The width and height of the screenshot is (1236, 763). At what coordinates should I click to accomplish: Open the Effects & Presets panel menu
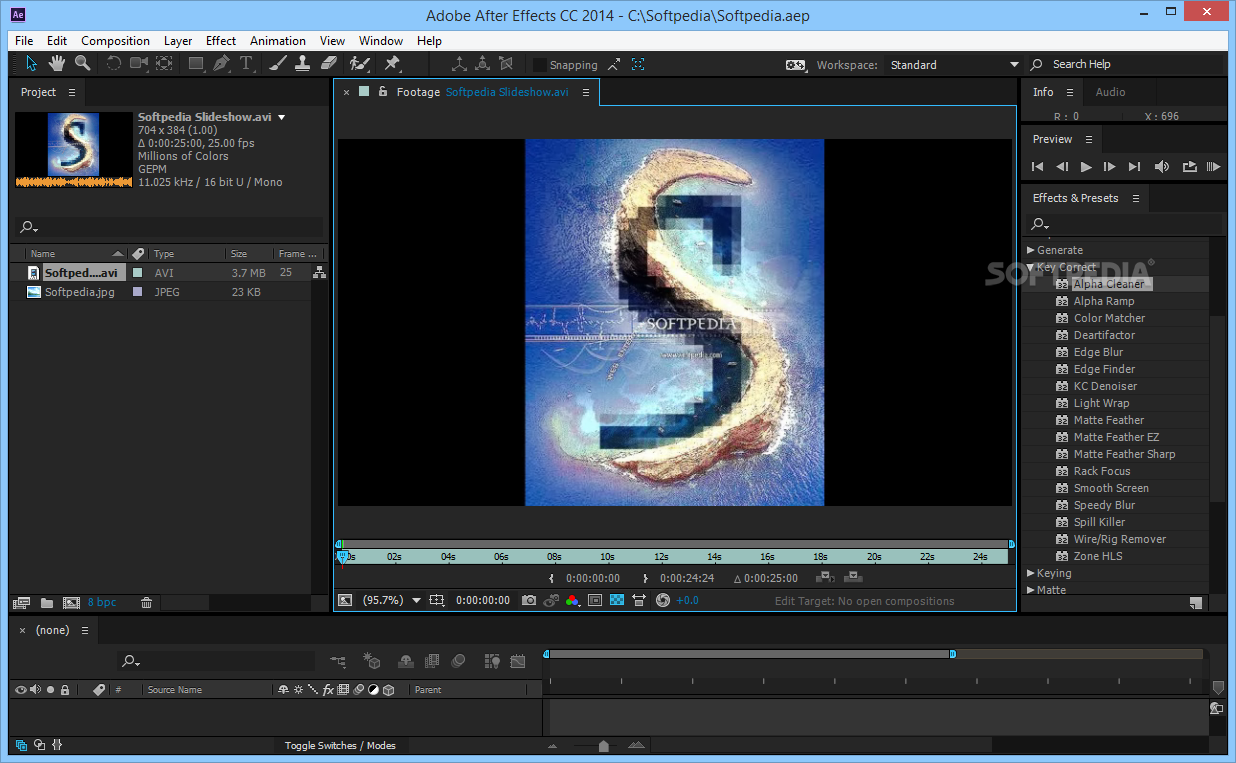click(1136, 198)
